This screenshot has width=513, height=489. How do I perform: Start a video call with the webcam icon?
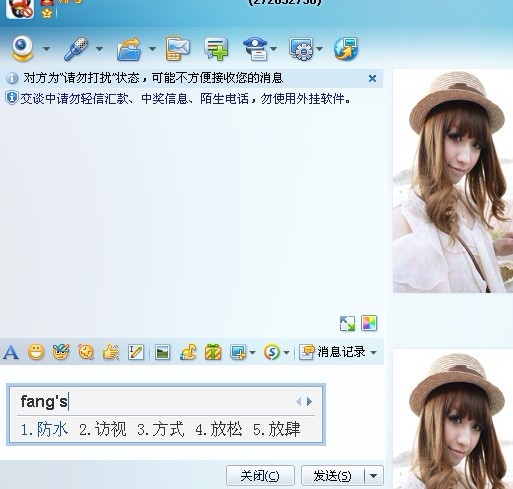click(x=22, y=49)
